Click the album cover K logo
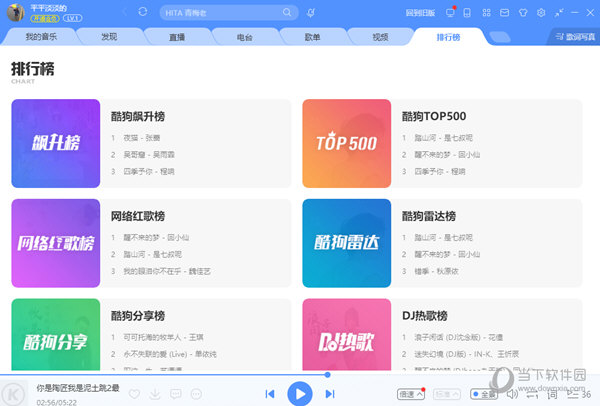 [x=14, y=393]
